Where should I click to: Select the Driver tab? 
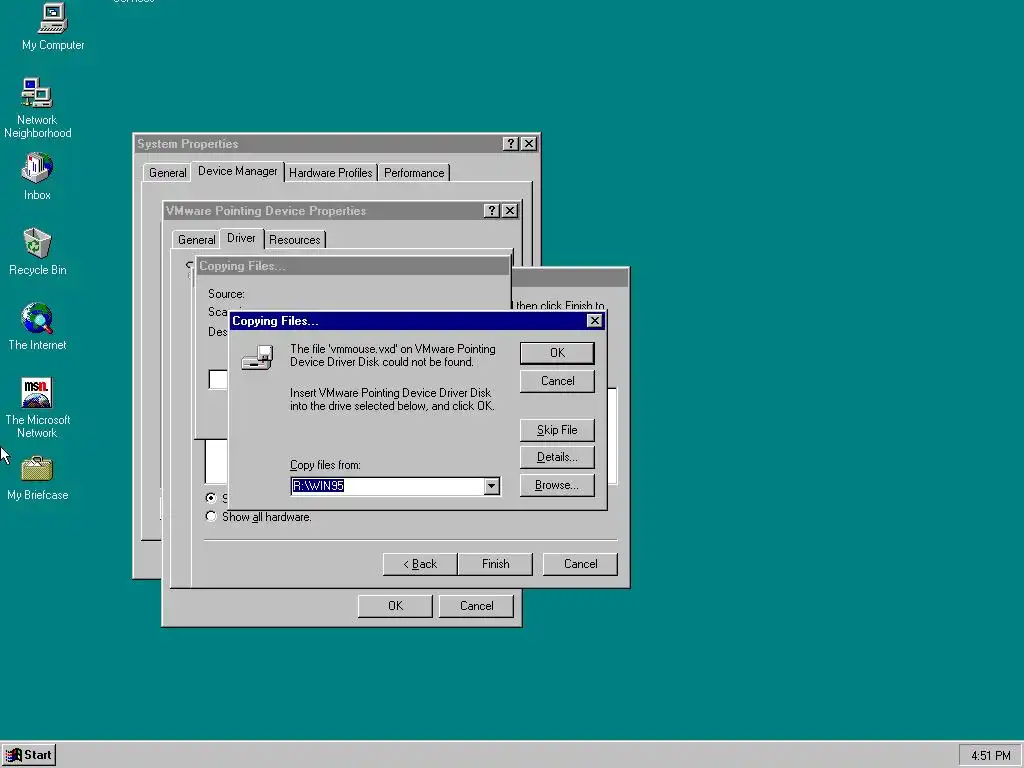(241, 238)
